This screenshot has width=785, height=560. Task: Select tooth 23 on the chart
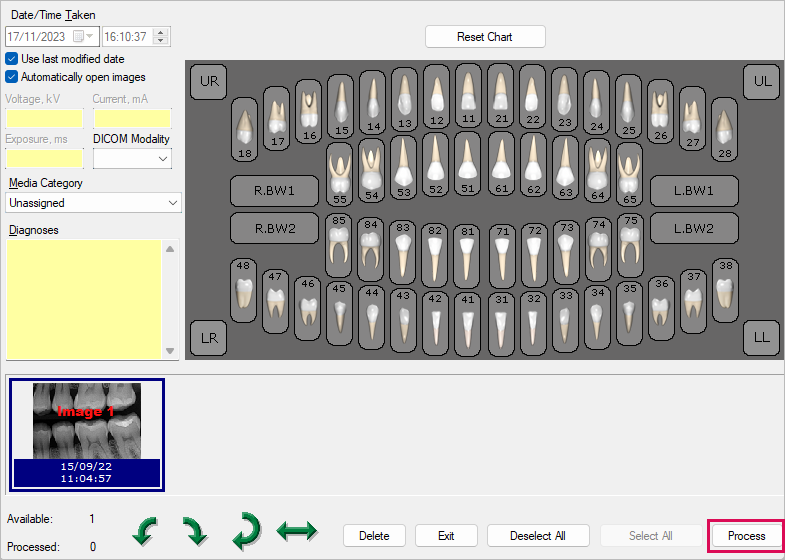[565, 99]
